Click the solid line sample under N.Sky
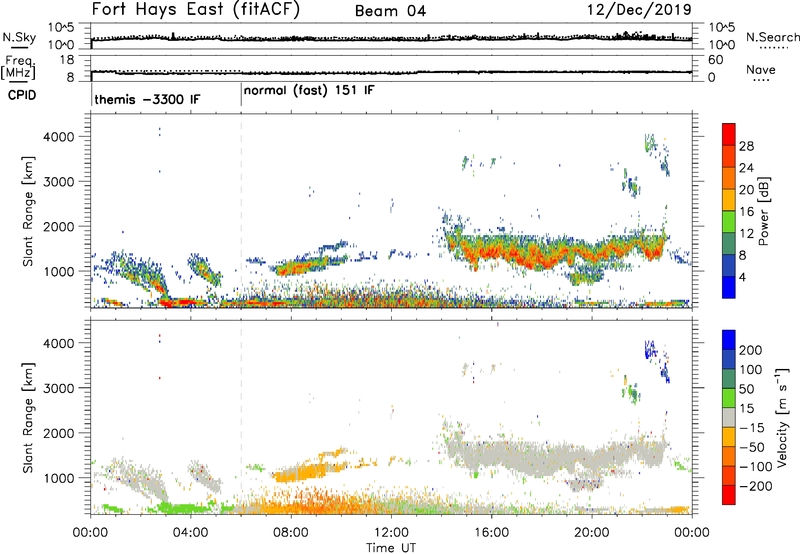 click(19, 47)
